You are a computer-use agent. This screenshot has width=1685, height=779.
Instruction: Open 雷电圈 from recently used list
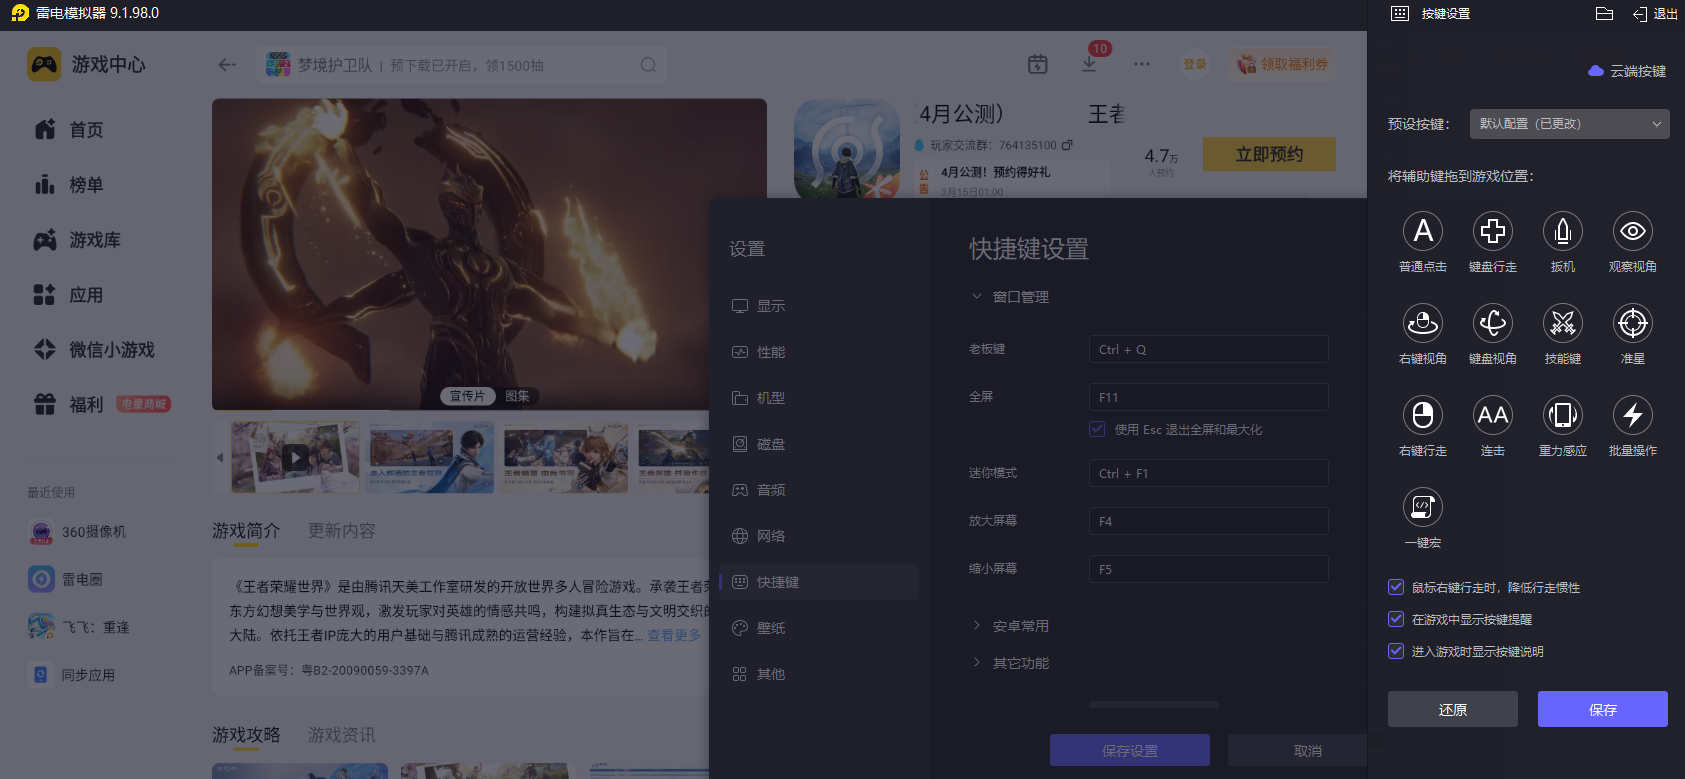[66, 579]
